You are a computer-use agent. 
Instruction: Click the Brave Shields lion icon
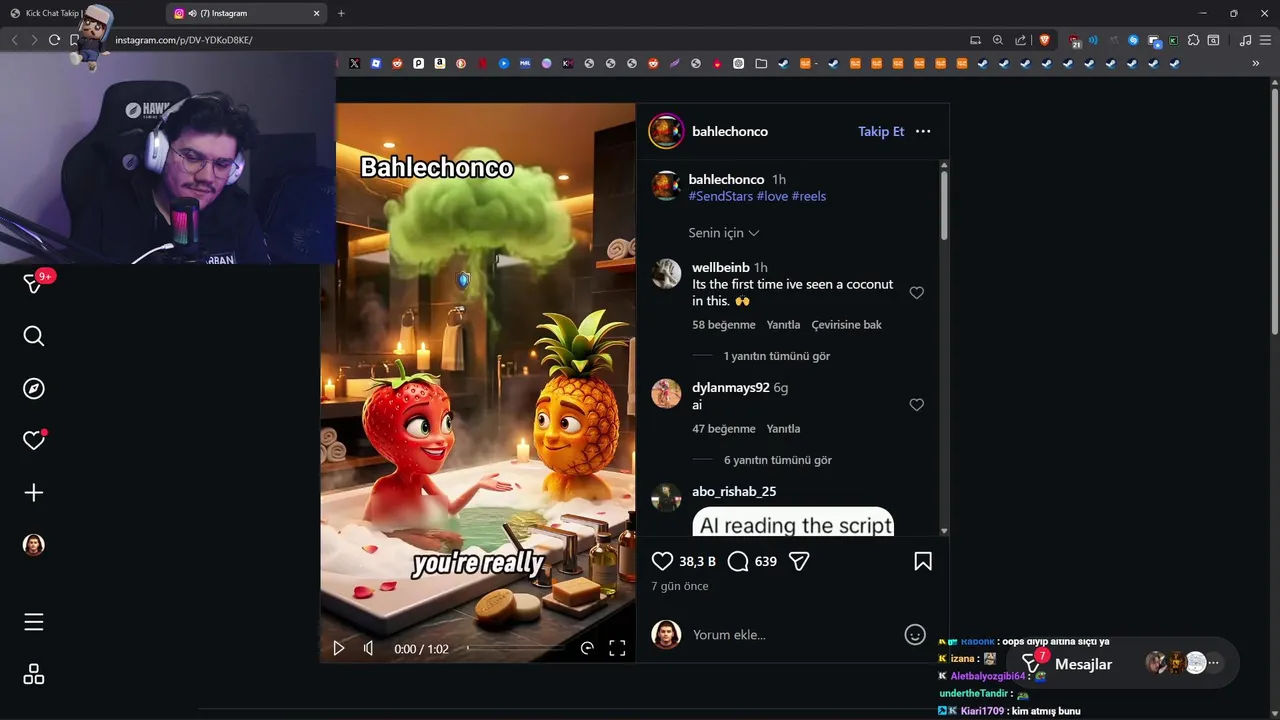[x=1045, y=40]
